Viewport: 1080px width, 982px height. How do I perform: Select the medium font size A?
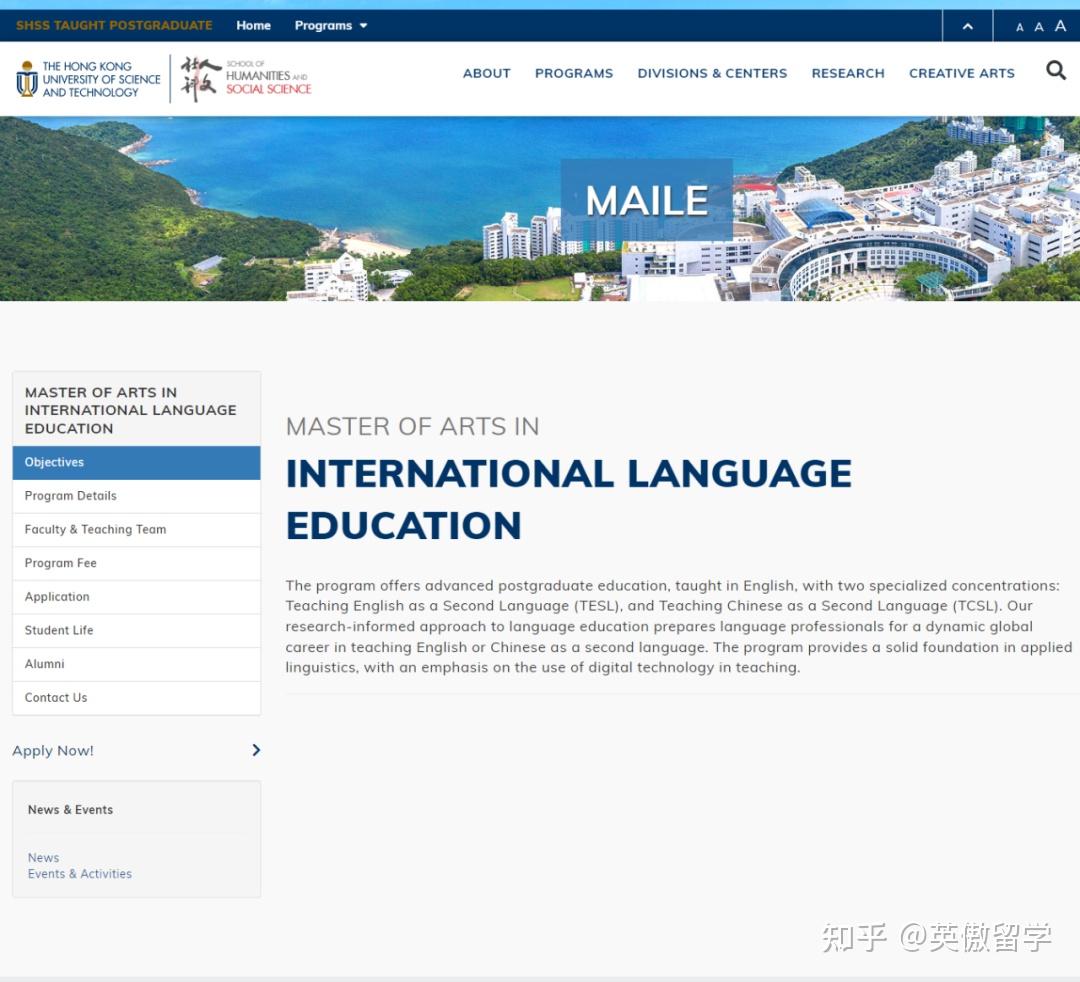(x=1039, y=27)
